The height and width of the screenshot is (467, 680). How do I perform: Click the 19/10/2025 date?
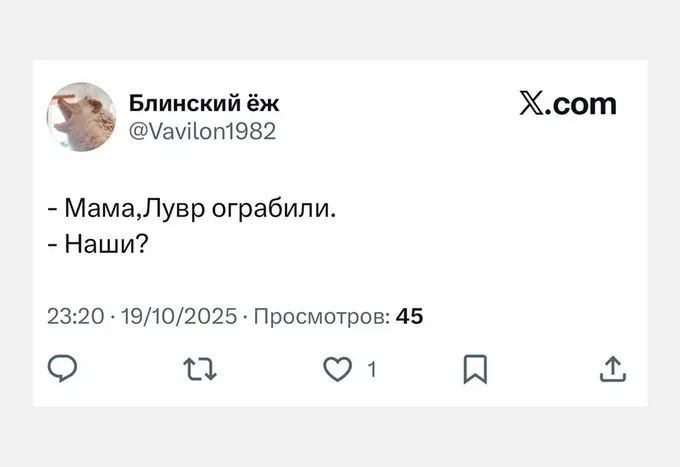point(178,317)
